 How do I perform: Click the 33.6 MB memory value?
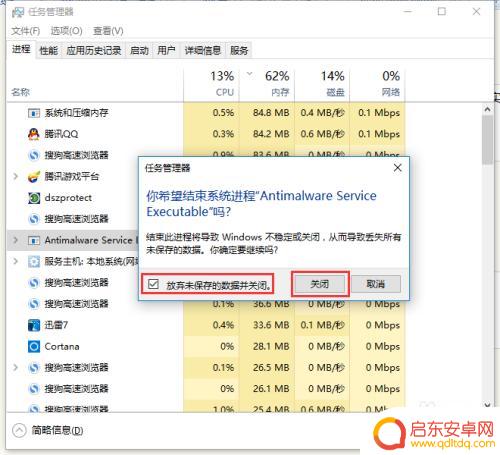(271, 325)
